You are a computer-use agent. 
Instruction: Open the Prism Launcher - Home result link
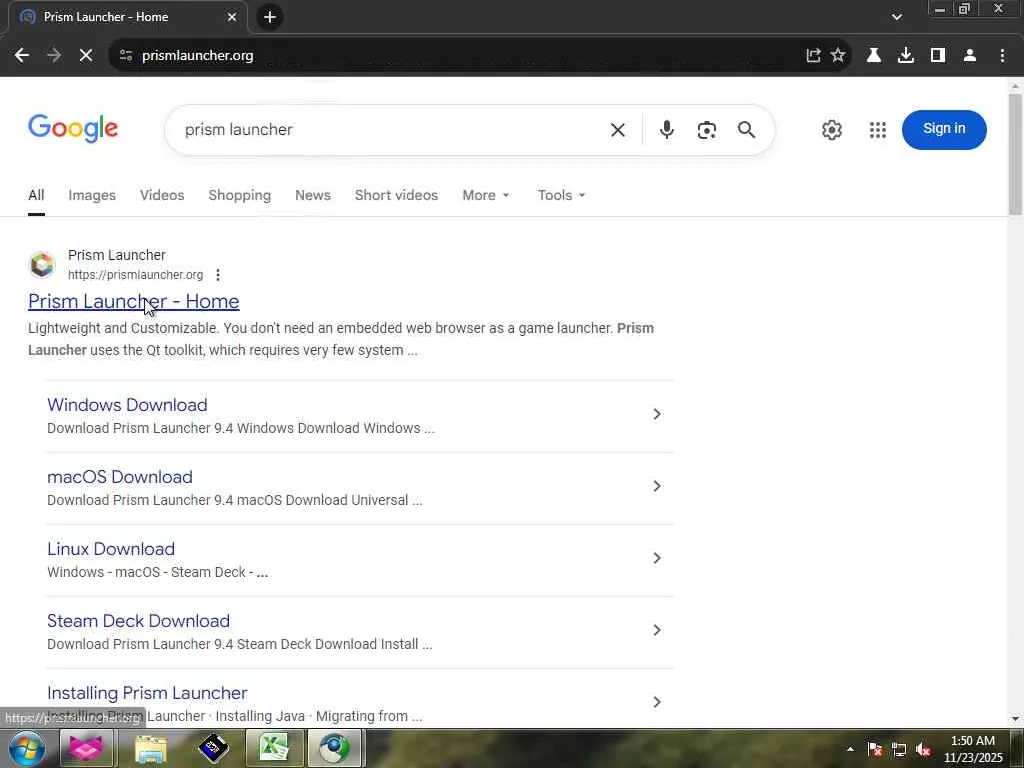134,301
